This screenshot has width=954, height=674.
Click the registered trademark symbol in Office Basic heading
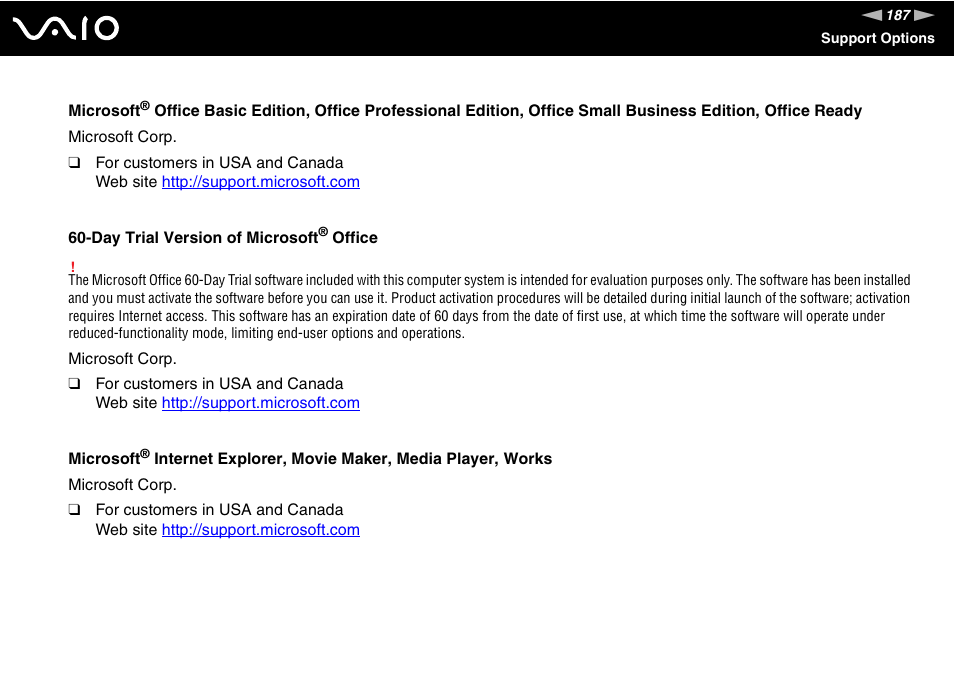click(x=145, y=105)
